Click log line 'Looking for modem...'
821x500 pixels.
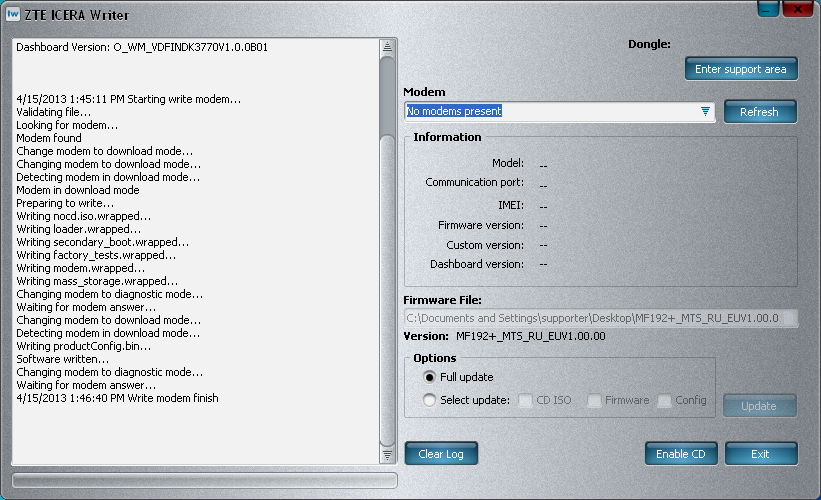click(67, 125)
